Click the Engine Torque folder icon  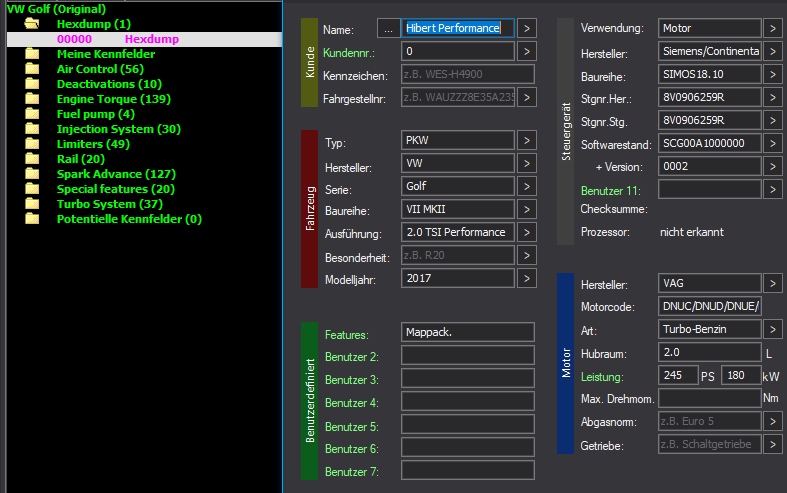point(32,99)
